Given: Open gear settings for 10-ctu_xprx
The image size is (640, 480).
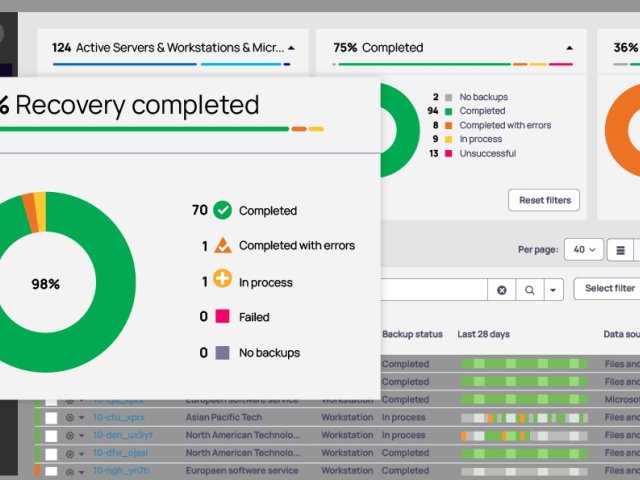Looking at the screenshot, I should coord(70,418).
